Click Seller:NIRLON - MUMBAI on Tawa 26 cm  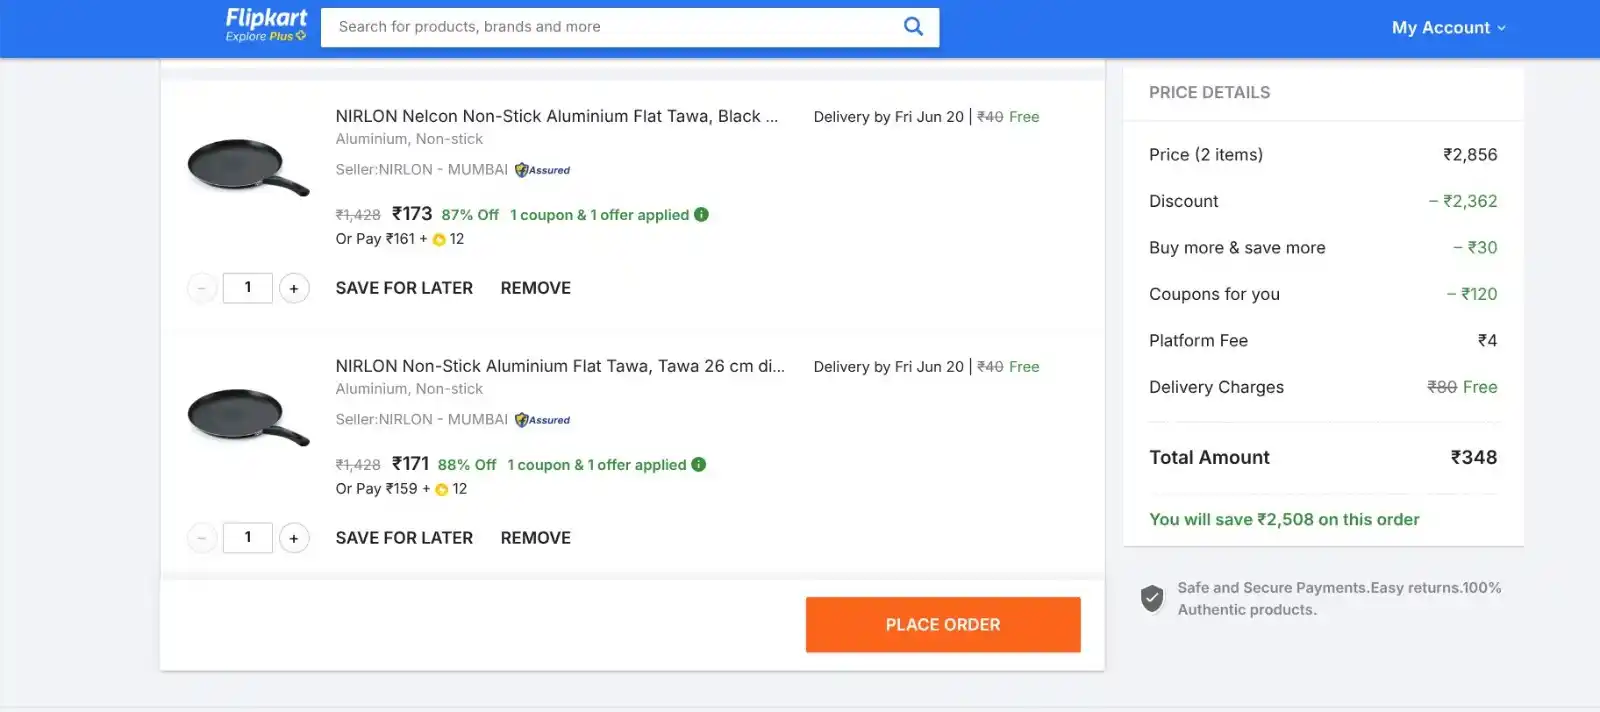pos(421,420)
